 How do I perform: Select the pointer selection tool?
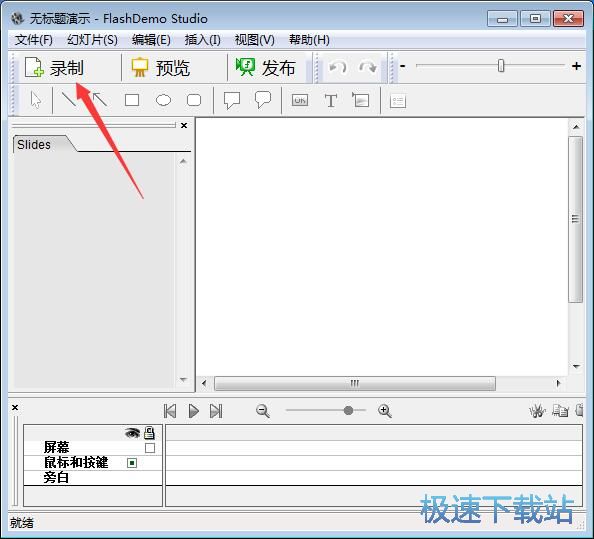click(36, 100)
